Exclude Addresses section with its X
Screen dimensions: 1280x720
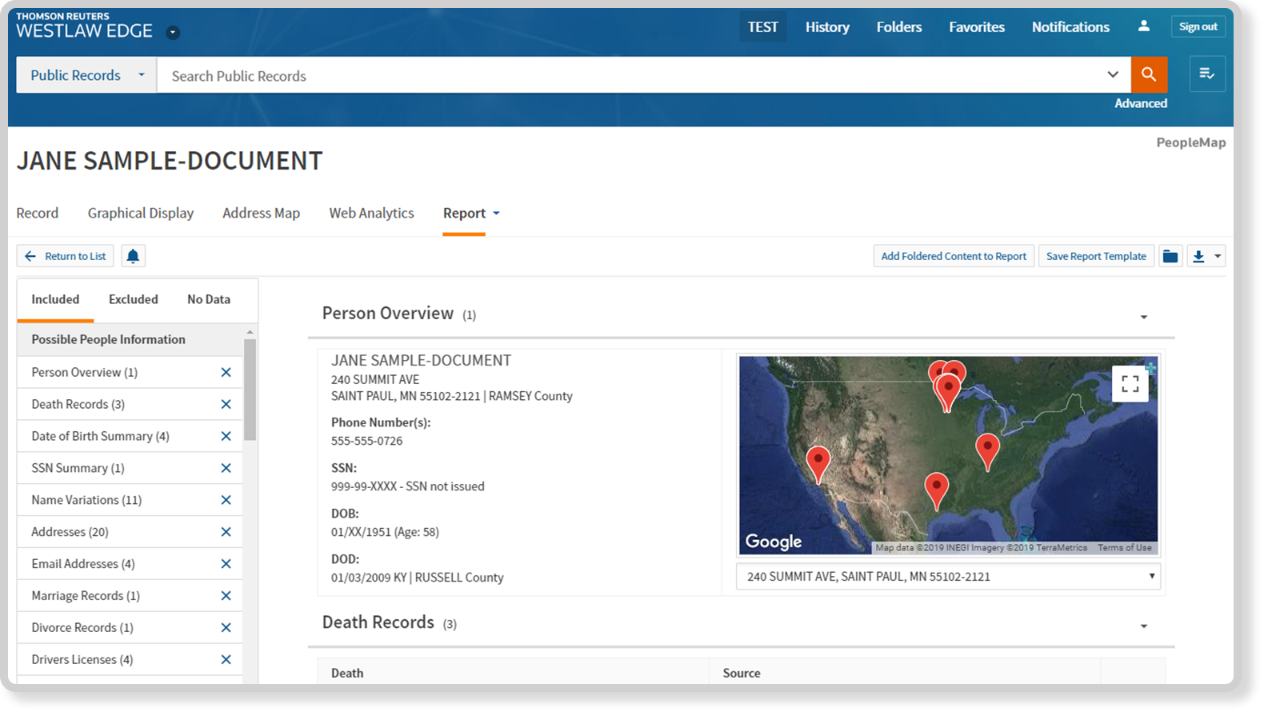tap(226, 532)
